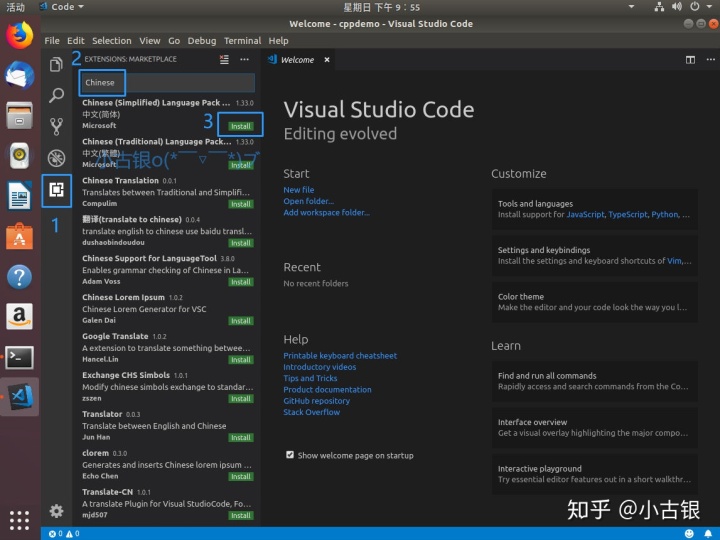Open the feedback smiley in status bar

(x=689, y=534)
